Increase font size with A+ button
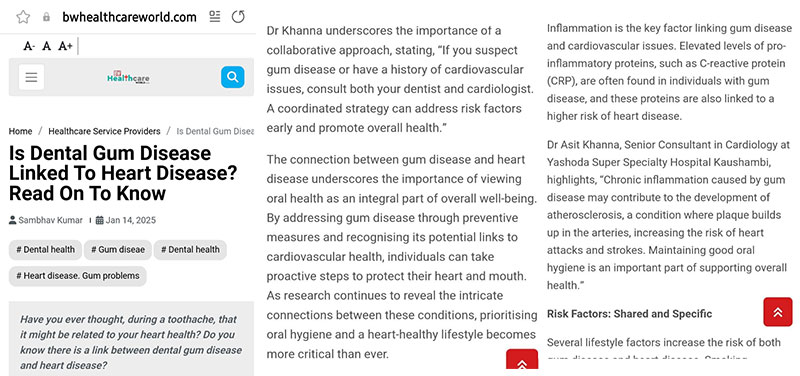800x376 pixels. pos(65,46)
